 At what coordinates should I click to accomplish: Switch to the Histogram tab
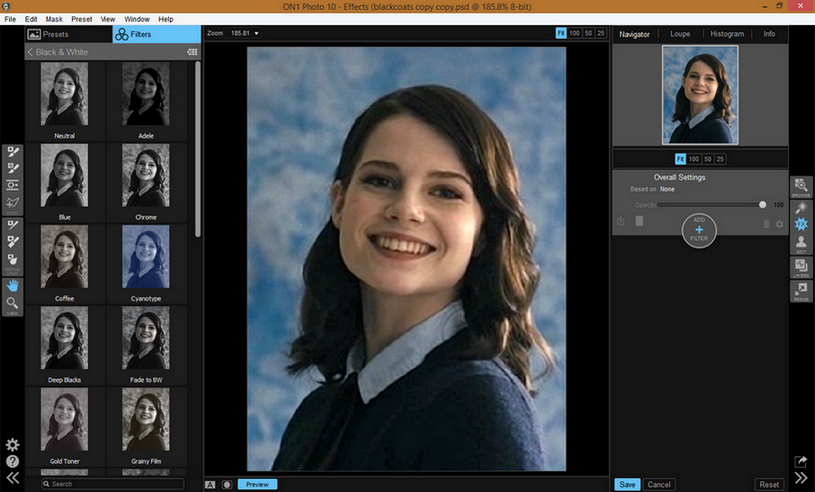tap(727, 34)
